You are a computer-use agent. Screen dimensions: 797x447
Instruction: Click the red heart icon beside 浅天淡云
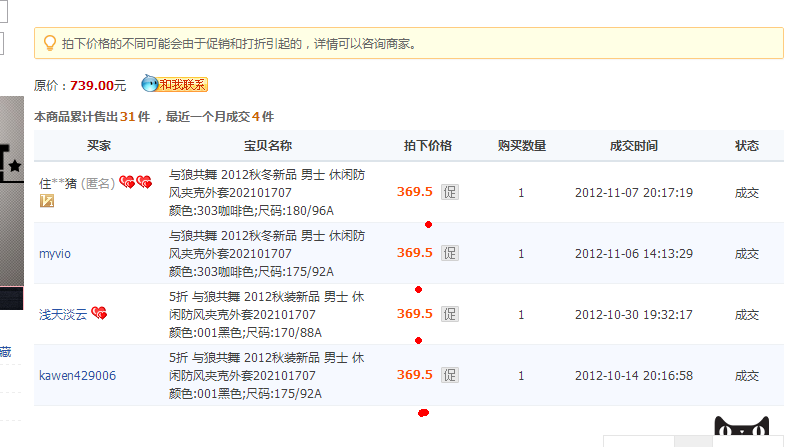coord(99,314)
